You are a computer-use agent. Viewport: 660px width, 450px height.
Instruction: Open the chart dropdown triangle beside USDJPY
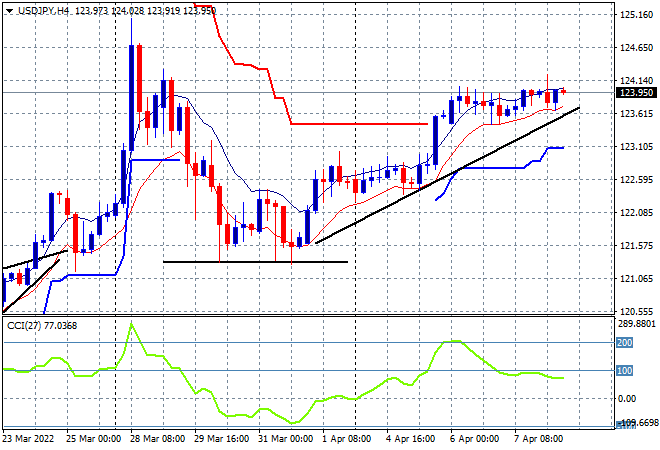coord(9,11)
